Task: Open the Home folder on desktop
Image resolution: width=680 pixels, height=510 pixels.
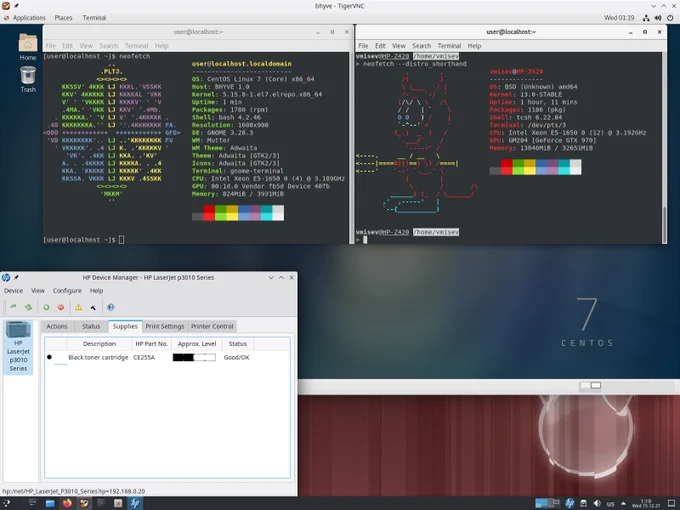Action: coord(28,47)
